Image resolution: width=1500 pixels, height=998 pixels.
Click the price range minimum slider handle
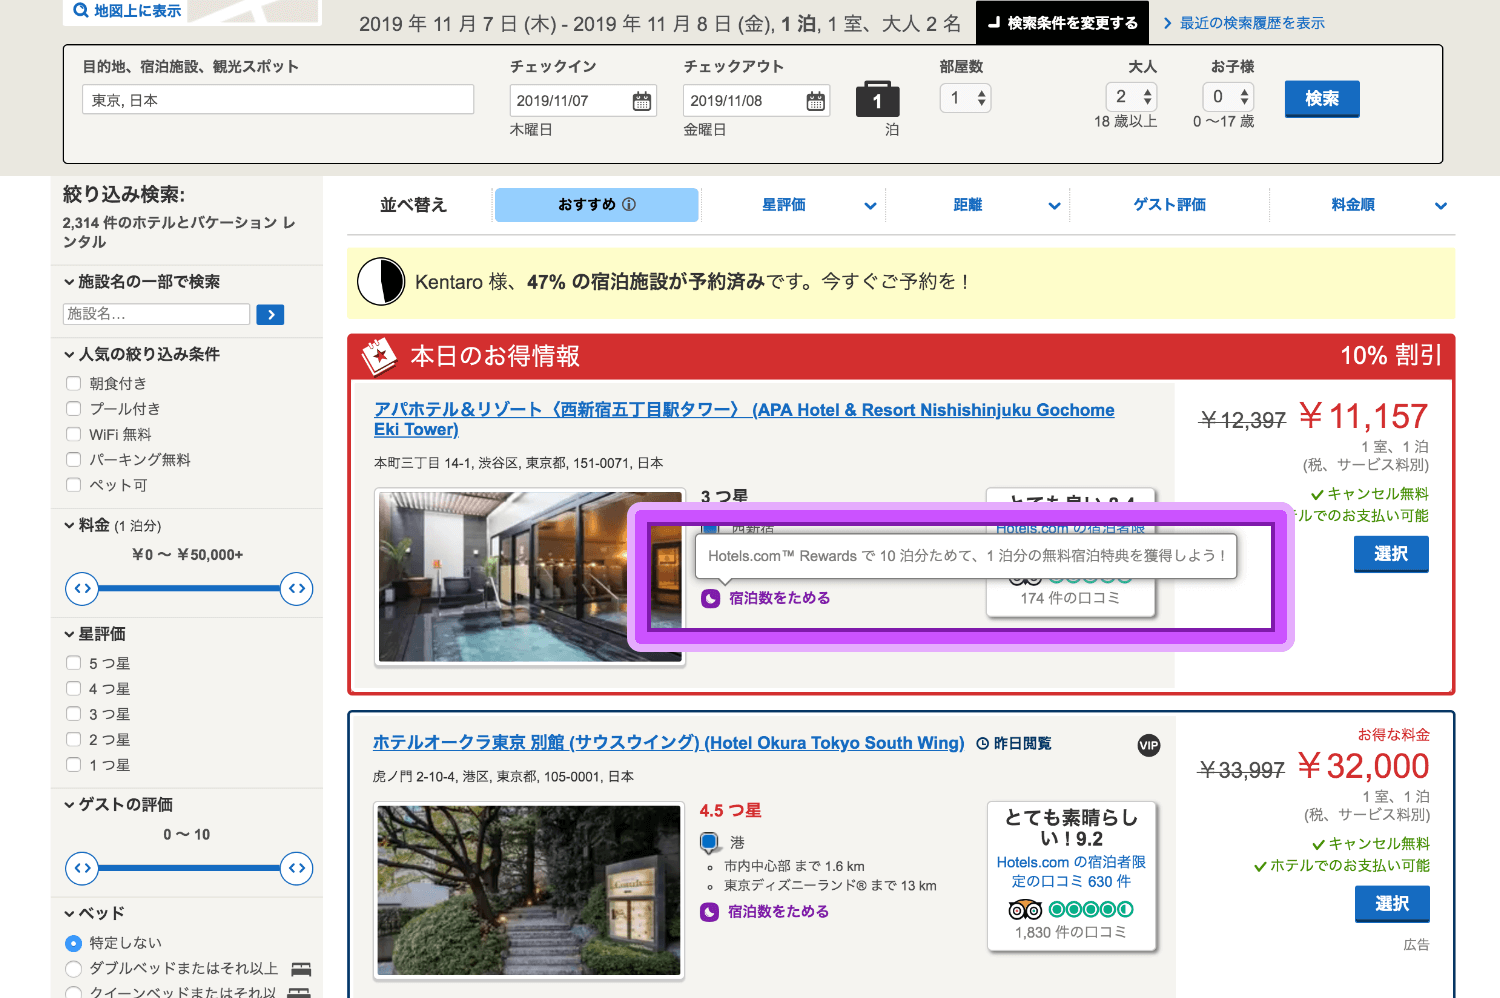coord(83,588)
